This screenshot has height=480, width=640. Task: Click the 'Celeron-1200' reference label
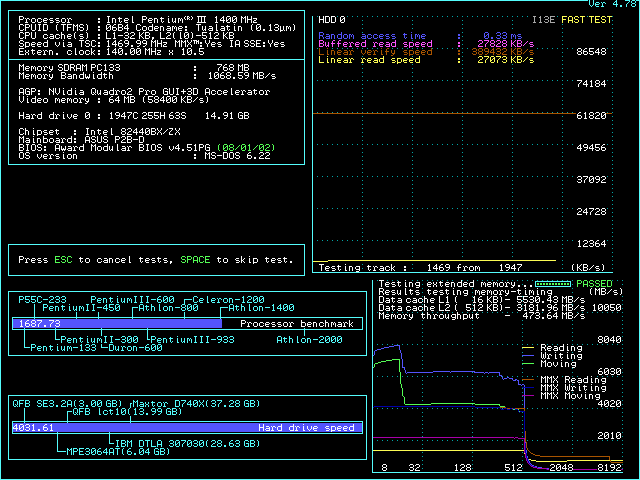click(229, 300)
